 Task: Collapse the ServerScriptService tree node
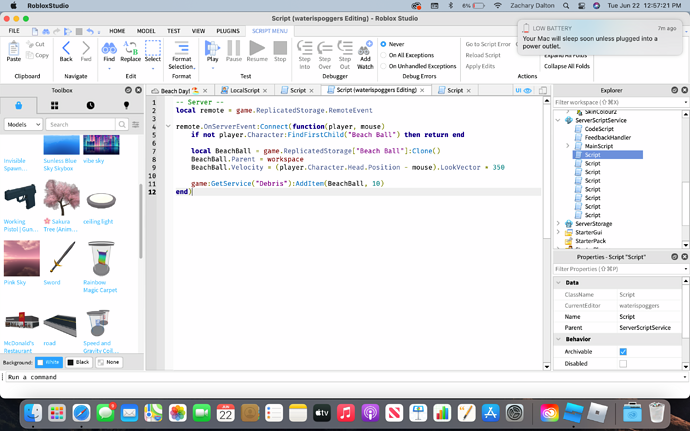[558, 120]
